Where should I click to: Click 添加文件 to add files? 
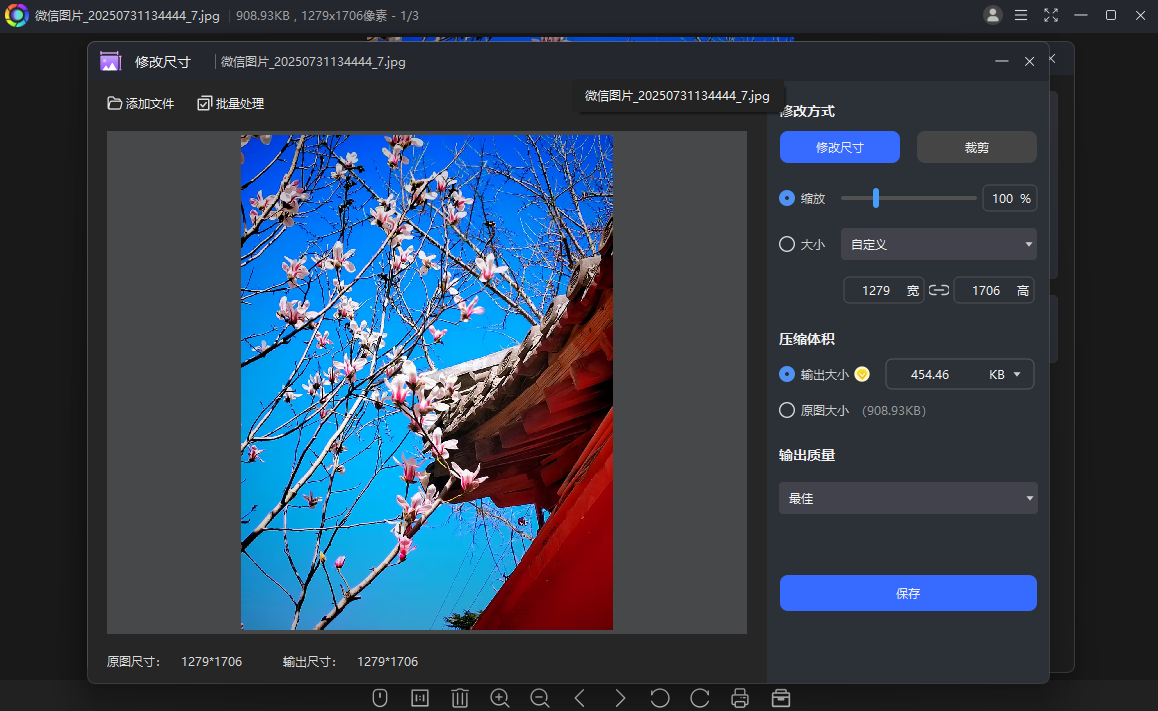pos(141,103)
